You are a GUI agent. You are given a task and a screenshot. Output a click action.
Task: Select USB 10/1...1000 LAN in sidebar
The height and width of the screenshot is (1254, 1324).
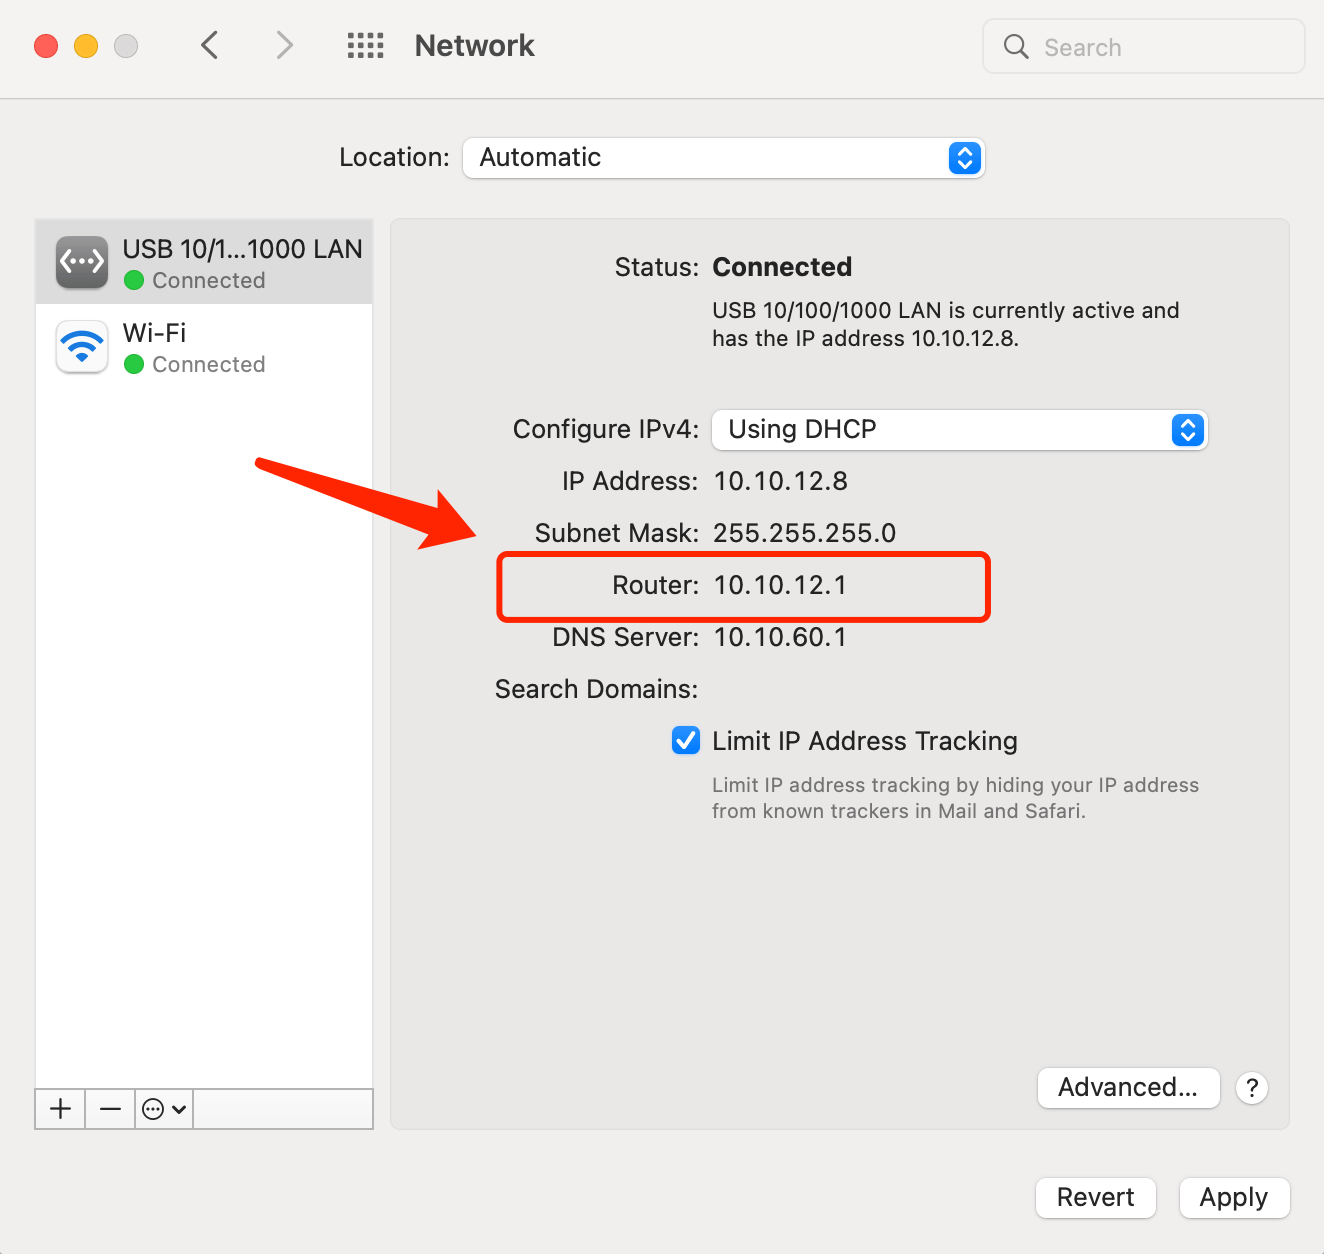point(204,262)
